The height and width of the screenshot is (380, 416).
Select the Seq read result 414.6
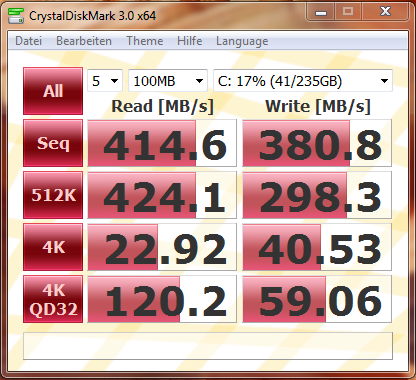[x=162, y=143]
